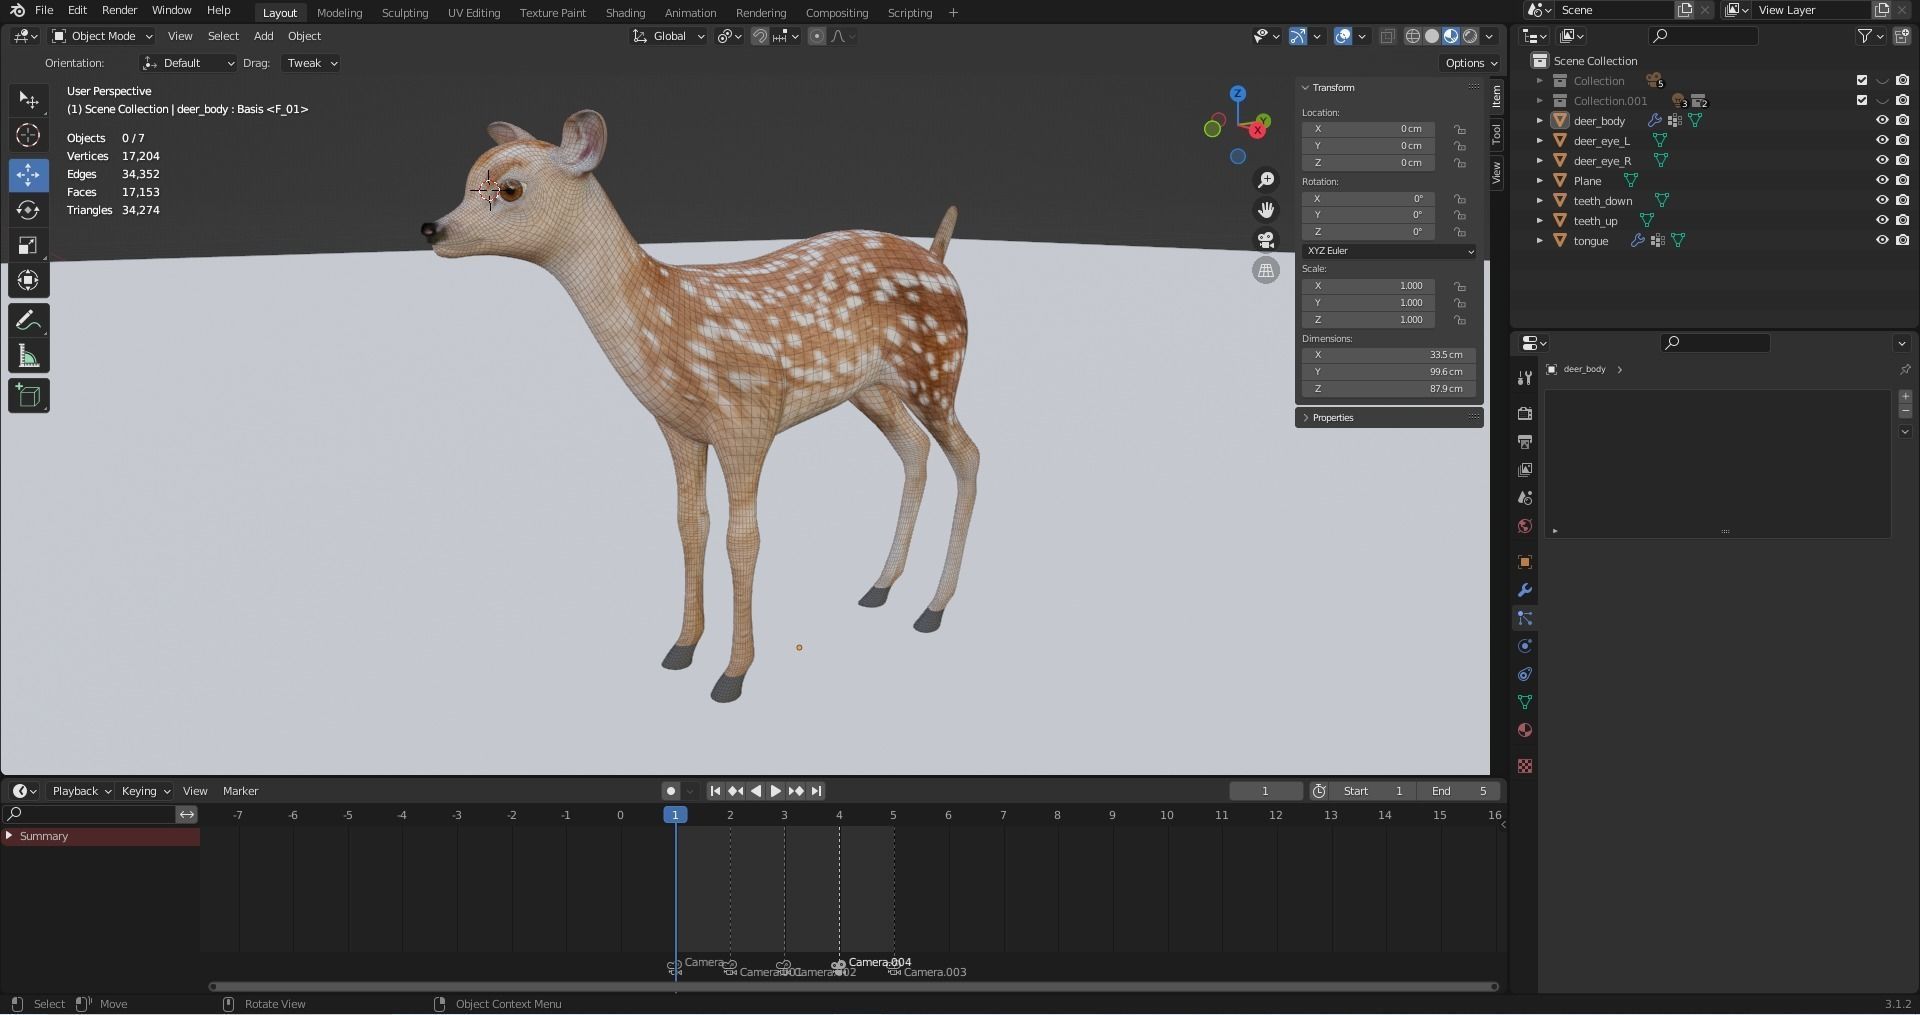This screenshot has height=1015, width=1920.
Task: Hide deer_eye_L via its eye icon
Action: [x=1882, y=141]
